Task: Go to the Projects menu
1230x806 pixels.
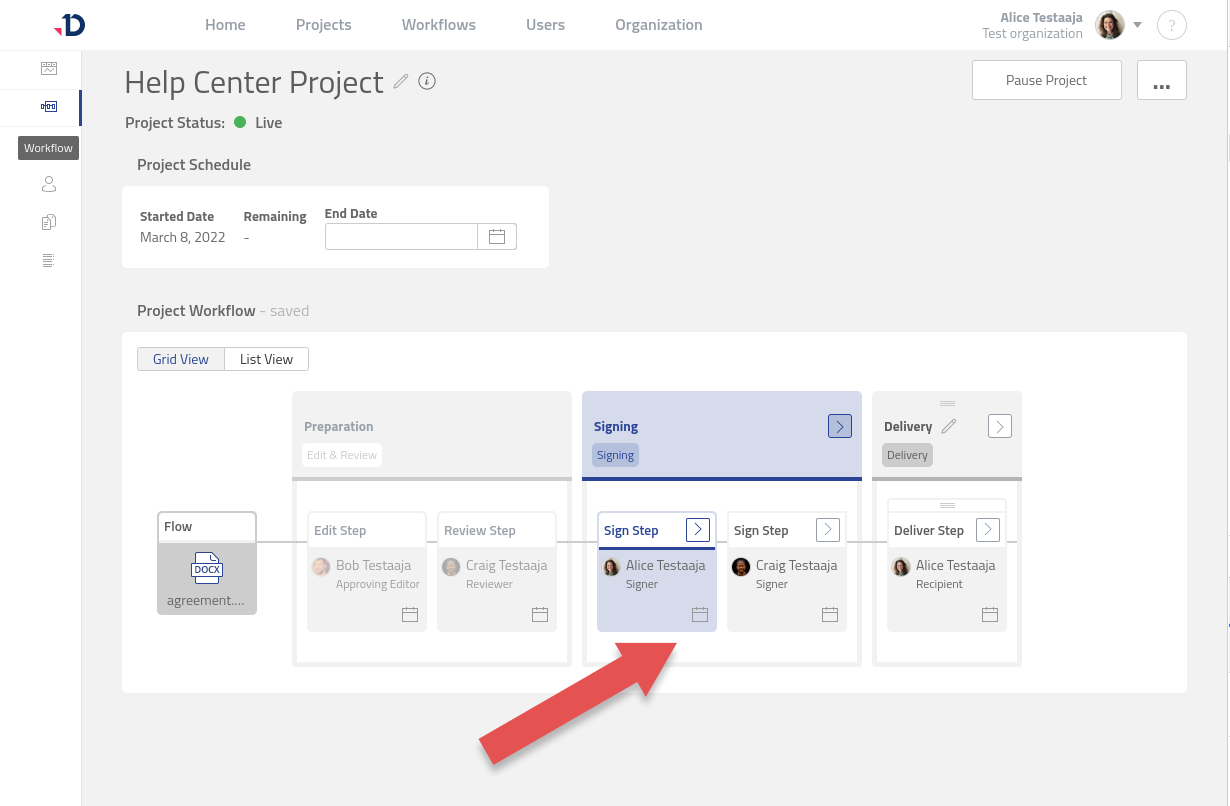Action: click(x=323, y=25)
